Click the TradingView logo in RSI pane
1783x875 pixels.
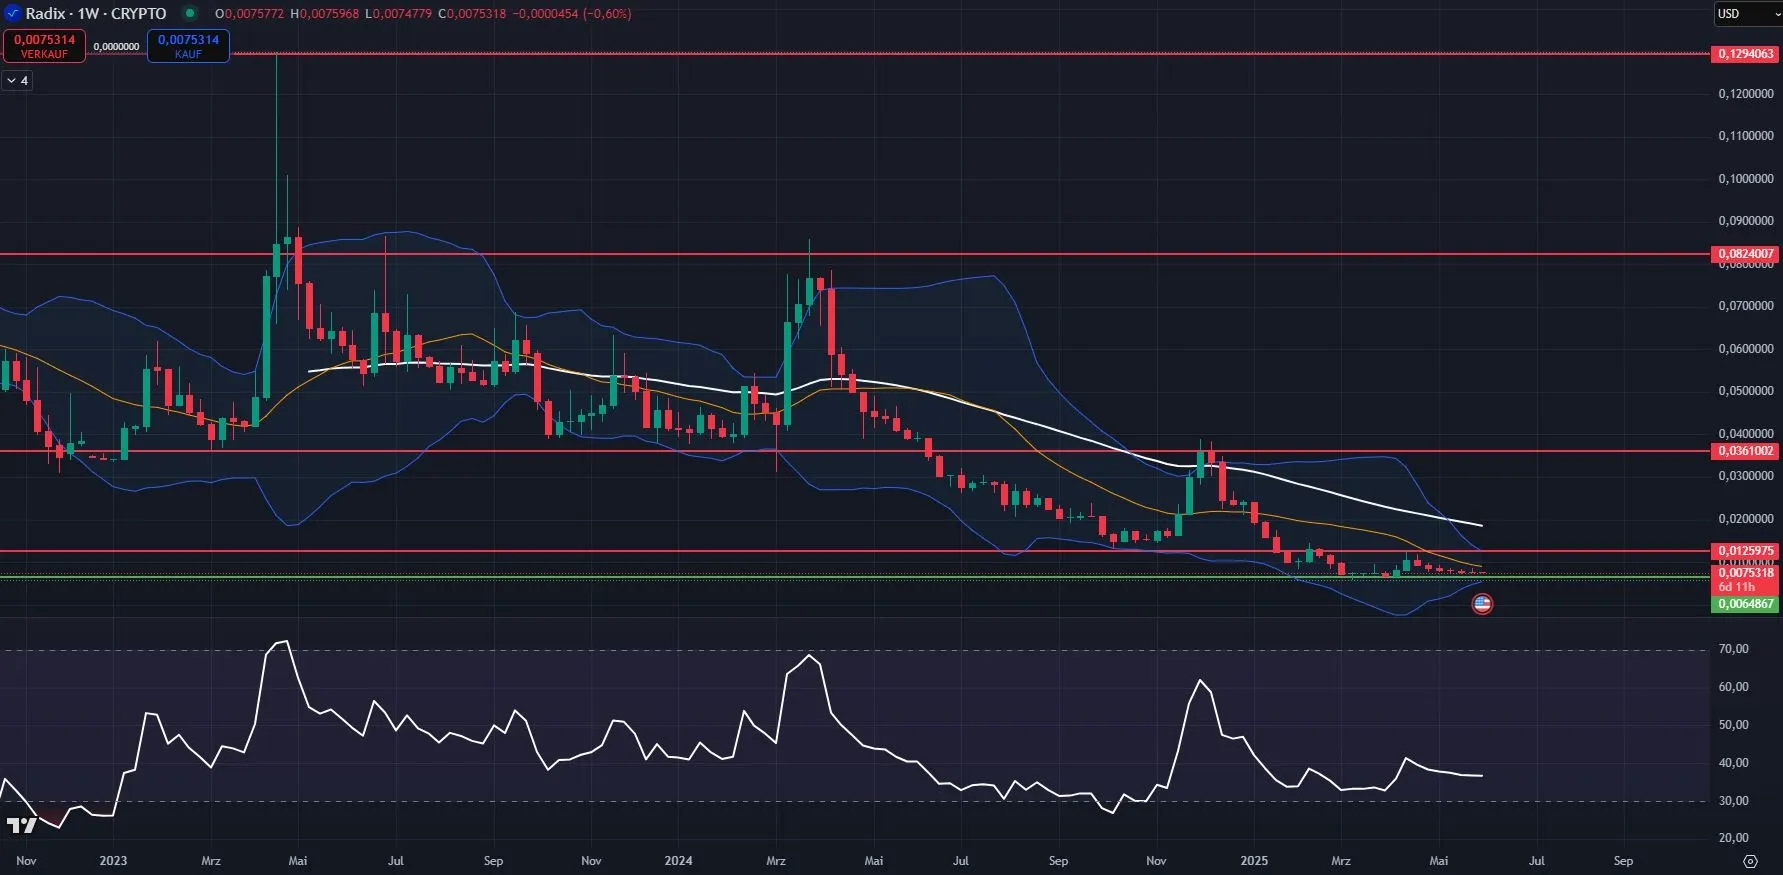[x=21, y=825]
